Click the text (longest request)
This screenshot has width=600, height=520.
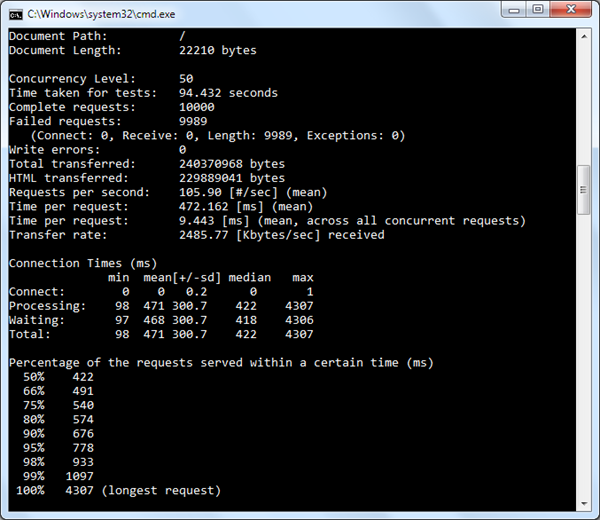161,491
